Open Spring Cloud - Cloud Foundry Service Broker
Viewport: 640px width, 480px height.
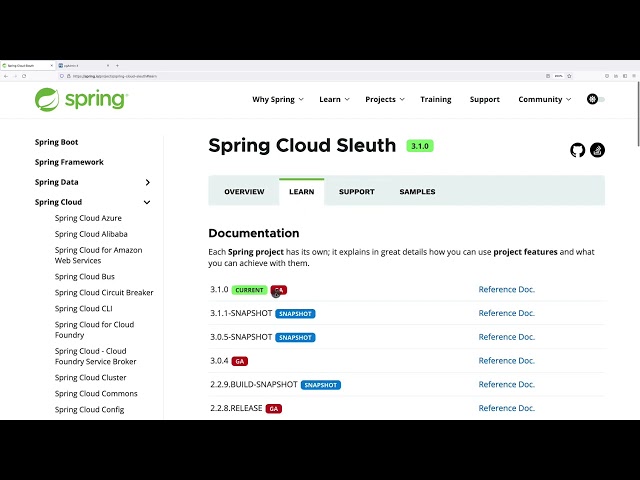96,356
